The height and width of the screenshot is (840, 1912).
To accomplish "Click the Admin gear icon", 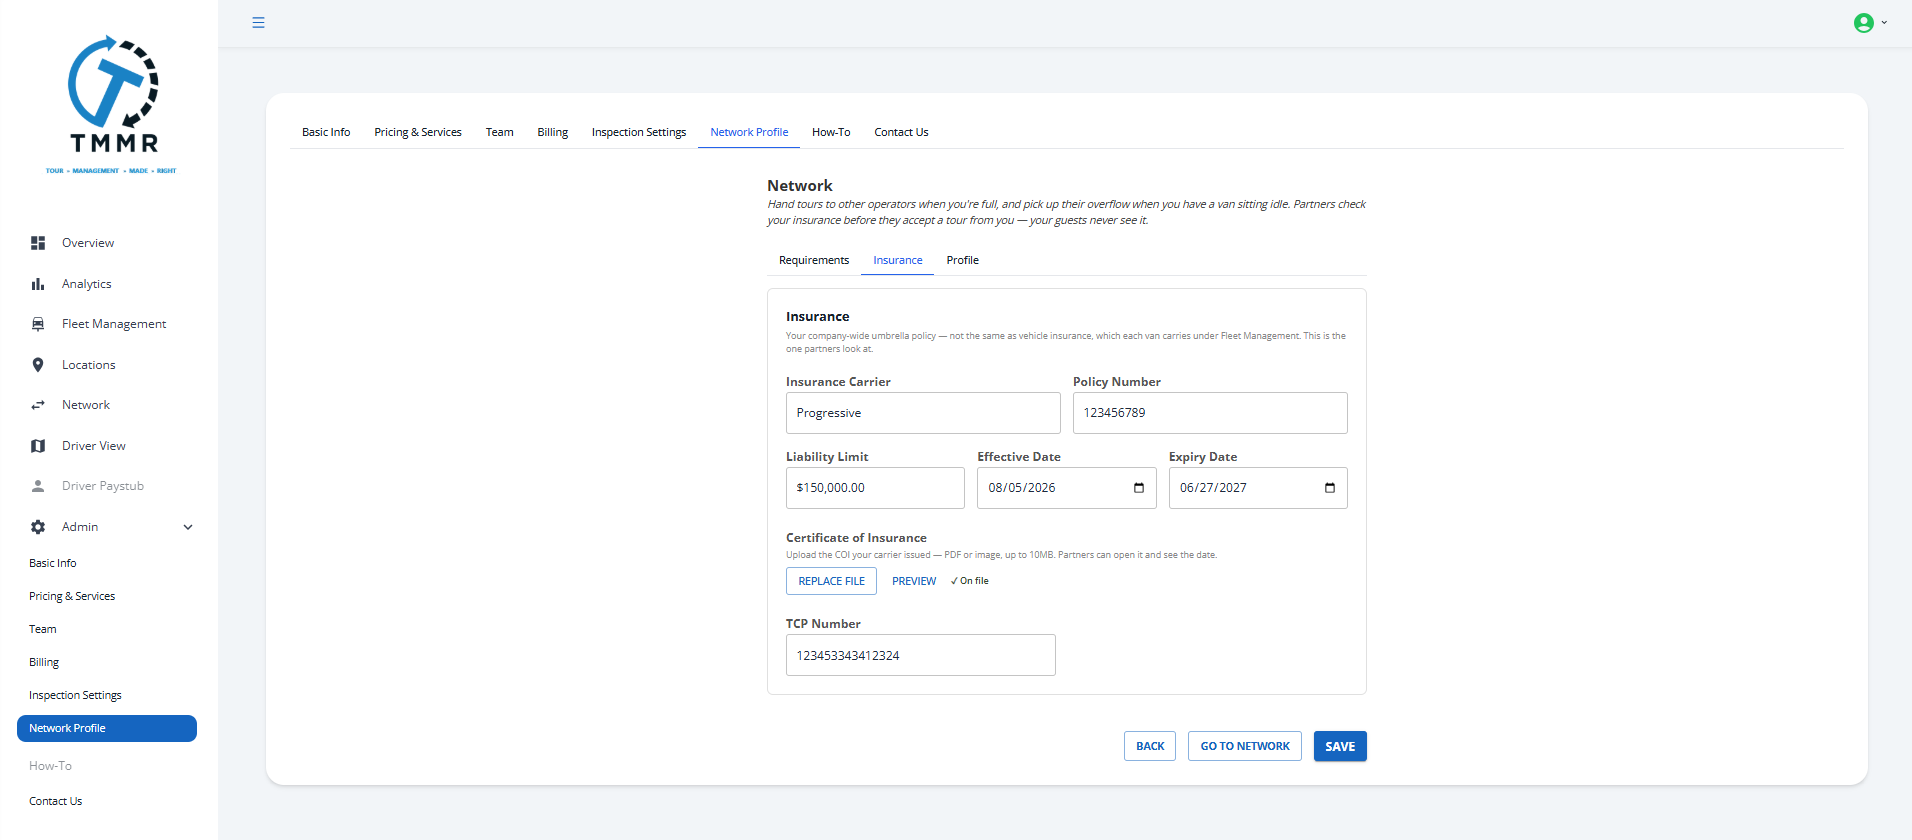I will tap(38, 527).
